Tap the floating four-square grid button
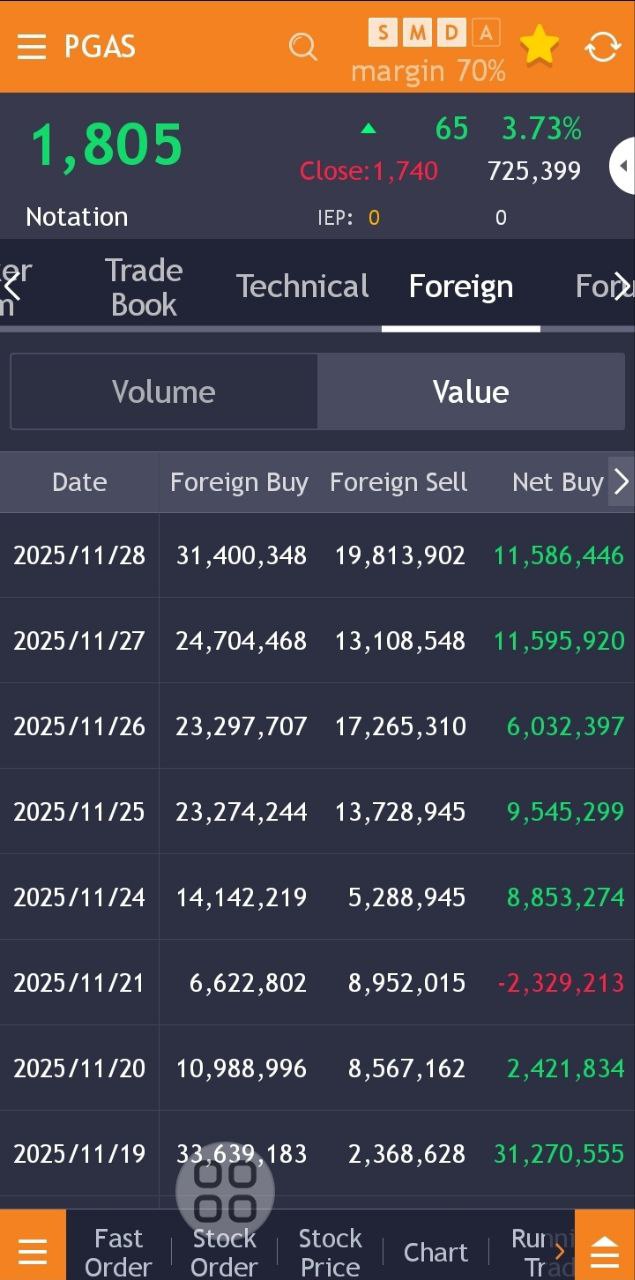Image resolution: width=635 pixels, height=1280 pixels. coord(225,1190)
